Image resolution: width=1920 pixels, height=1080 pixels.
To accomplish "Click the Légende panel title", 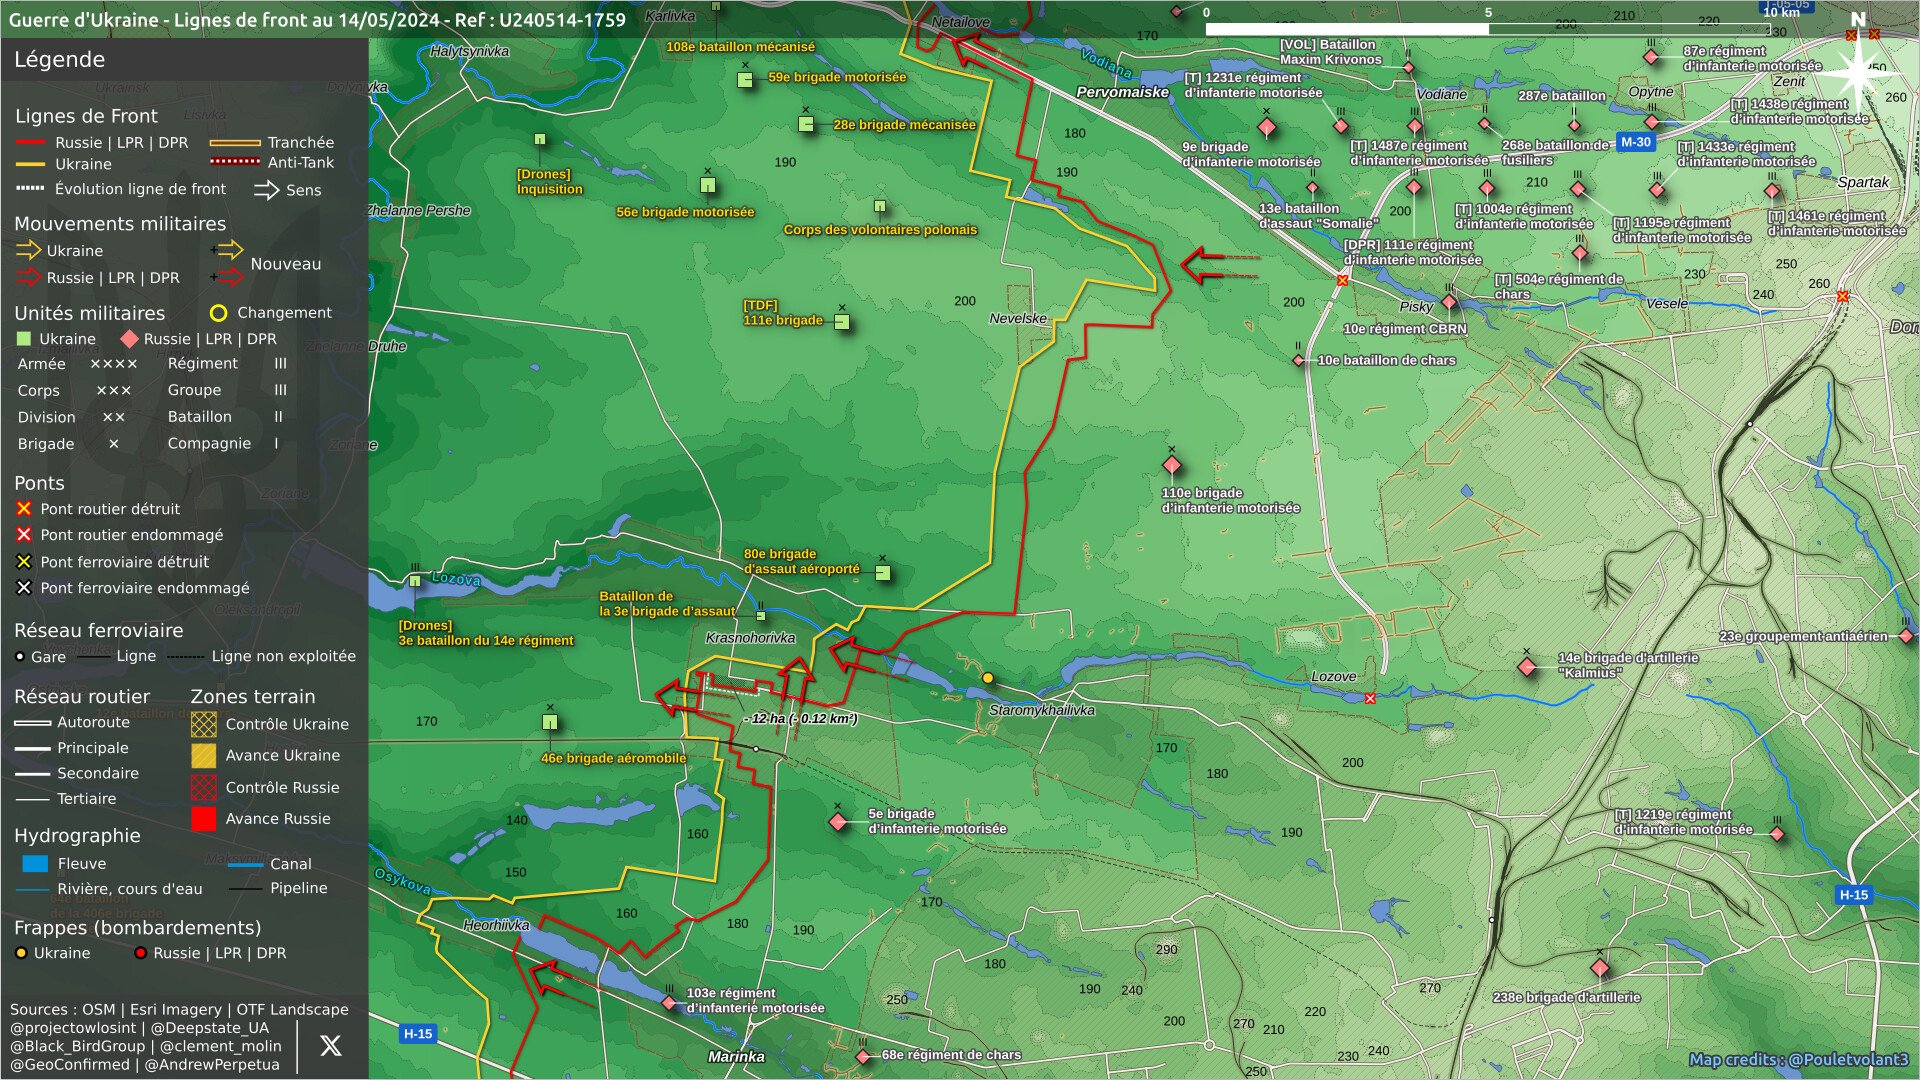I will (x=59, y=59).
